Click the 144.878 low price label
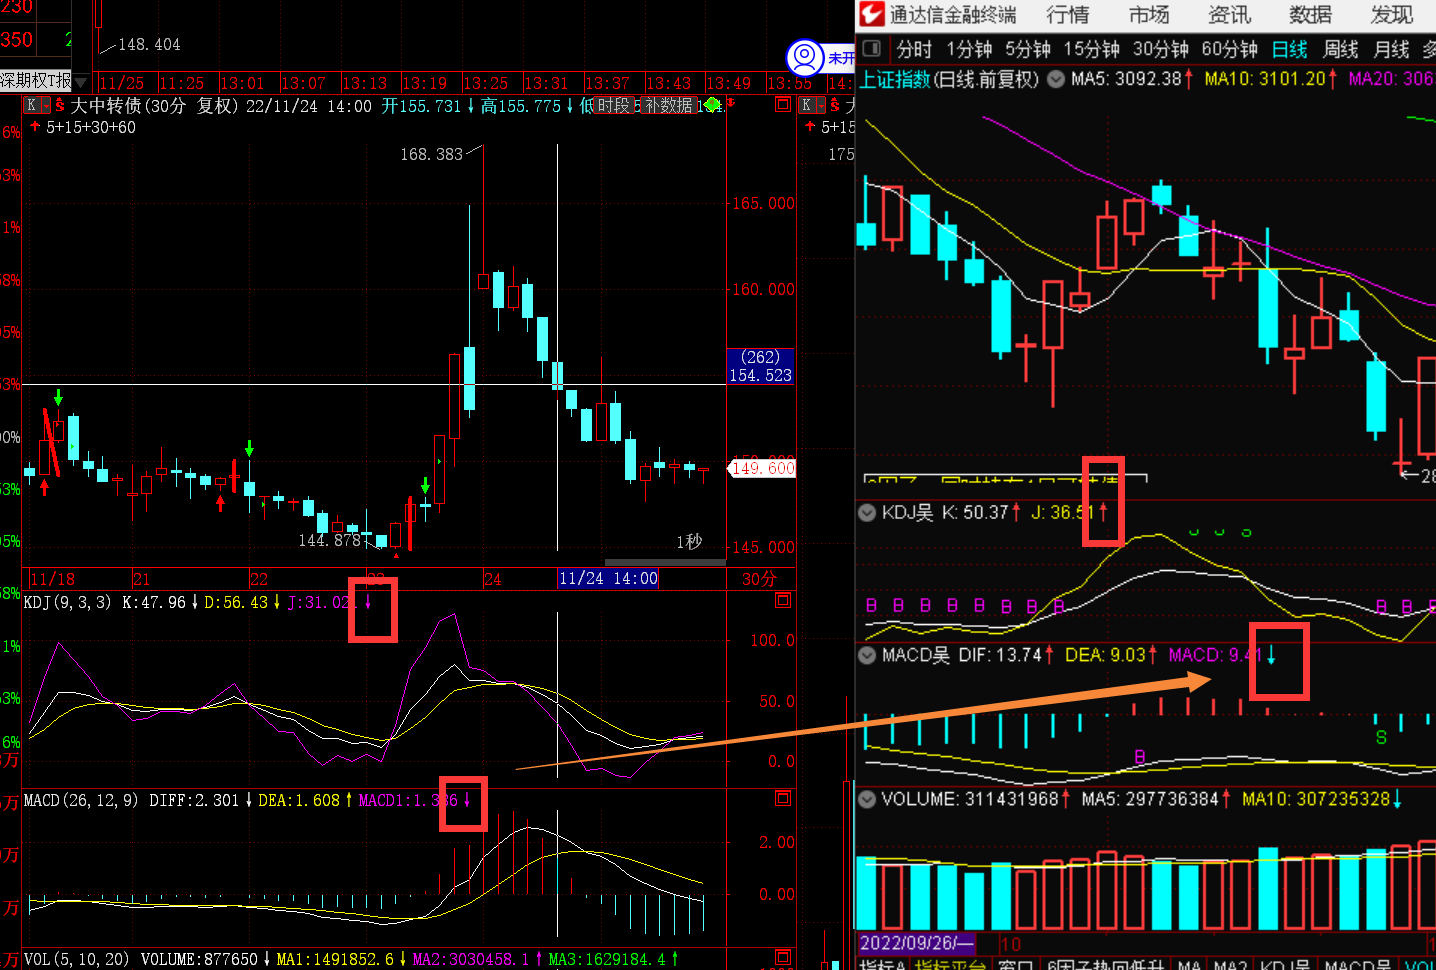The width and height of the screenshot is (1436, 970). tap(330, 540)
